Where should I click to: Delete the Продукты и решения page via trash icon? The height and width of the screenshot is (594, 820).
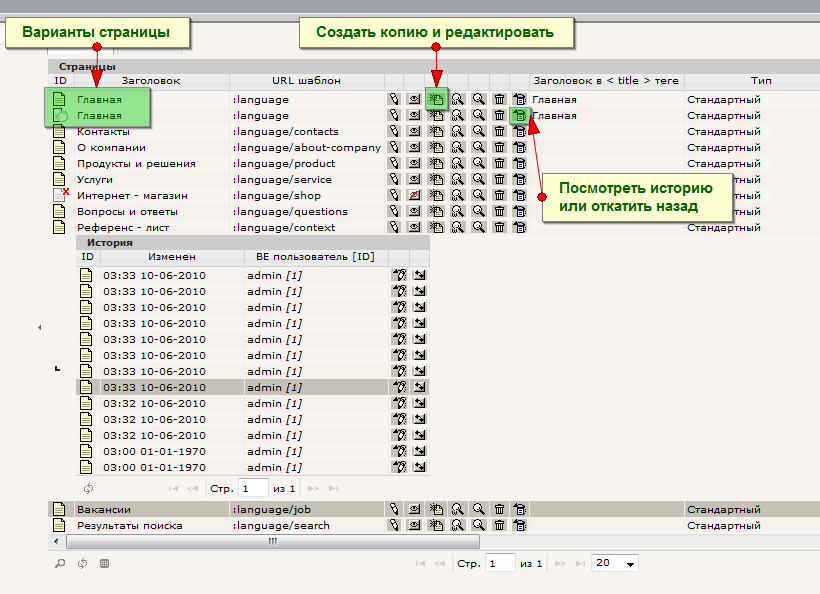coord(499,164)
